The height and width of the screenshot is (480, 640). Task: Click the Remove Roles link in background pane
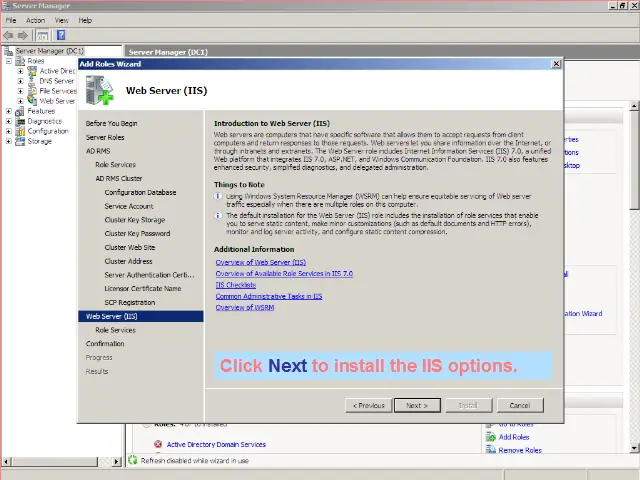[520, 450]
